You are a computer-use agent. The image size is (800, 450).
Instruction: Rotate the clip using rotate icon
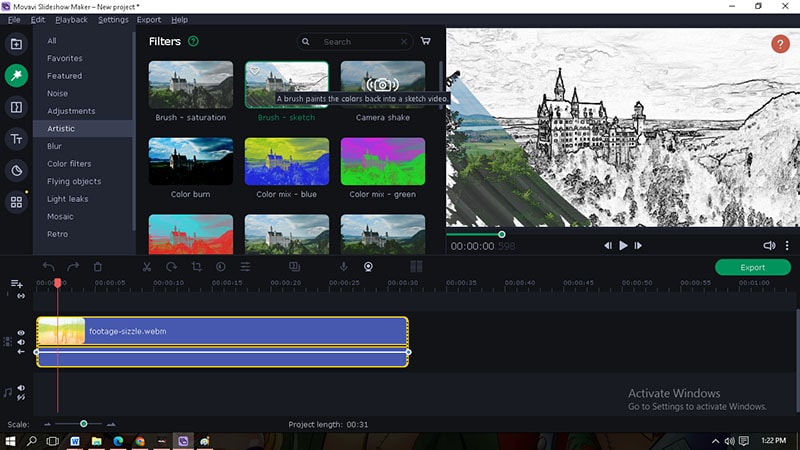pyautogui.click(x=171, y=266)
